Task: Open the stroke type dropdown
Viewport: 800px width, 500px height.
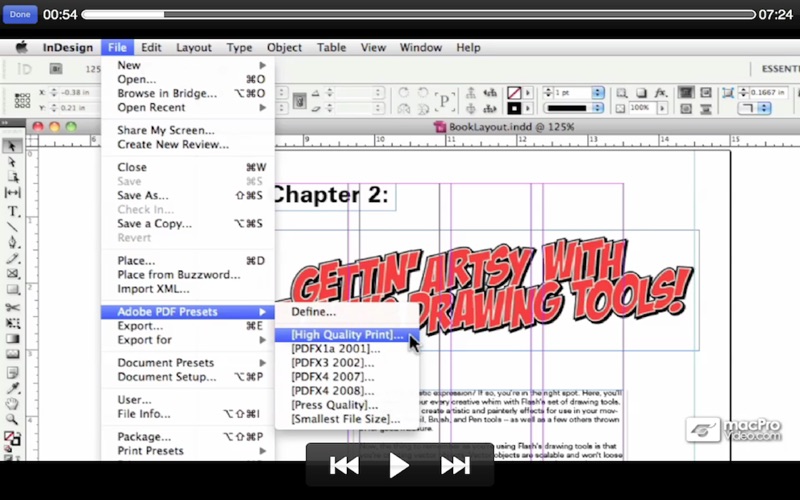Action: 597,108
